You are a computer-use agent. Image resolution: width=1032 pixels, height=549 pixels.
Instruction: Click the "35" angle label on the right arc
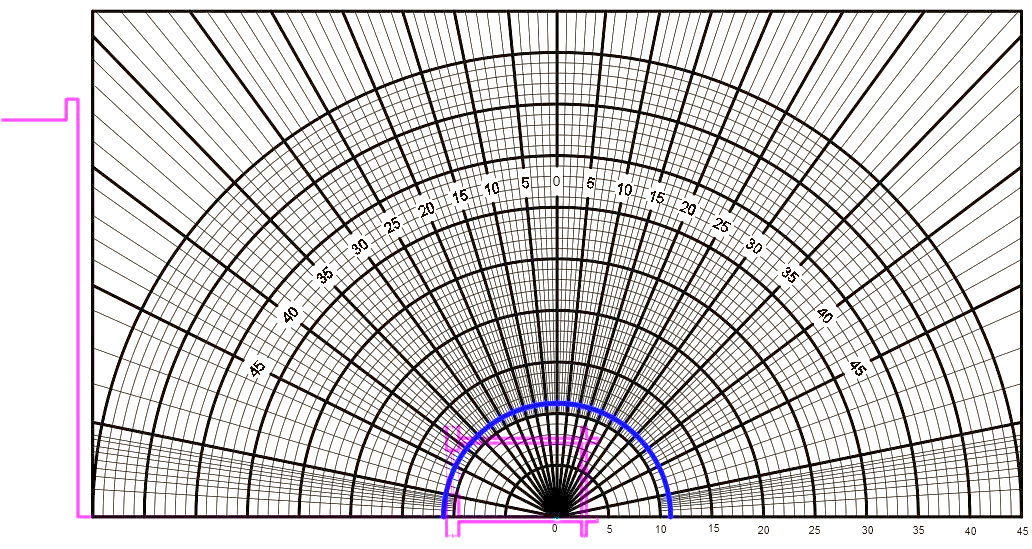click(790, 276)
